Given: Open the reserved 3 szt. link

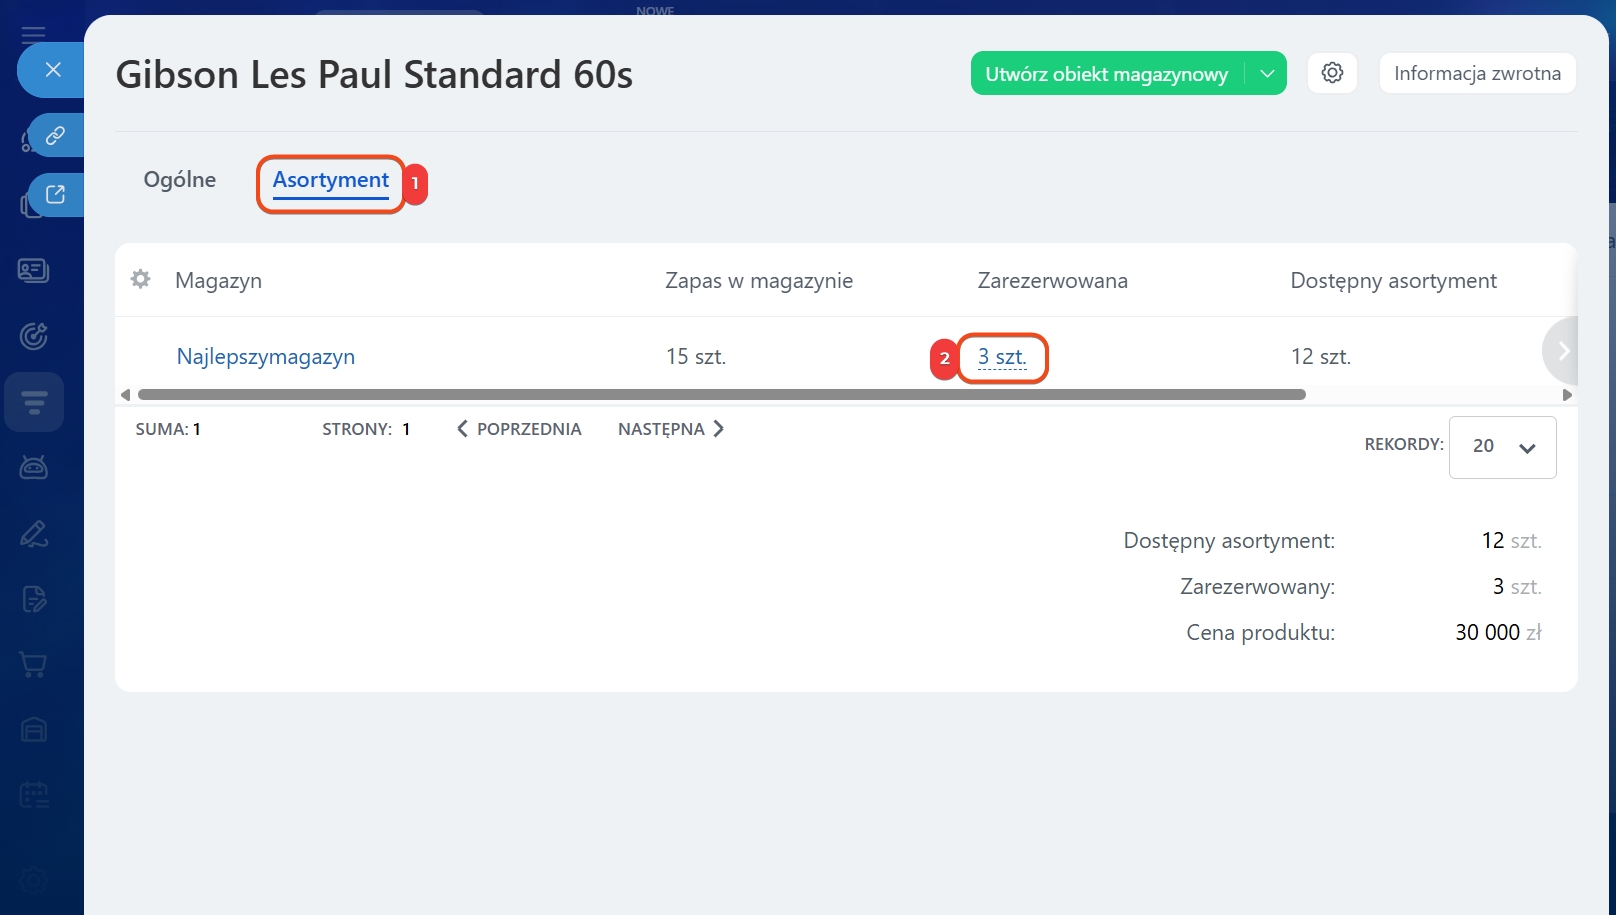Looking at the screenshot, I should pos(1002,357).
